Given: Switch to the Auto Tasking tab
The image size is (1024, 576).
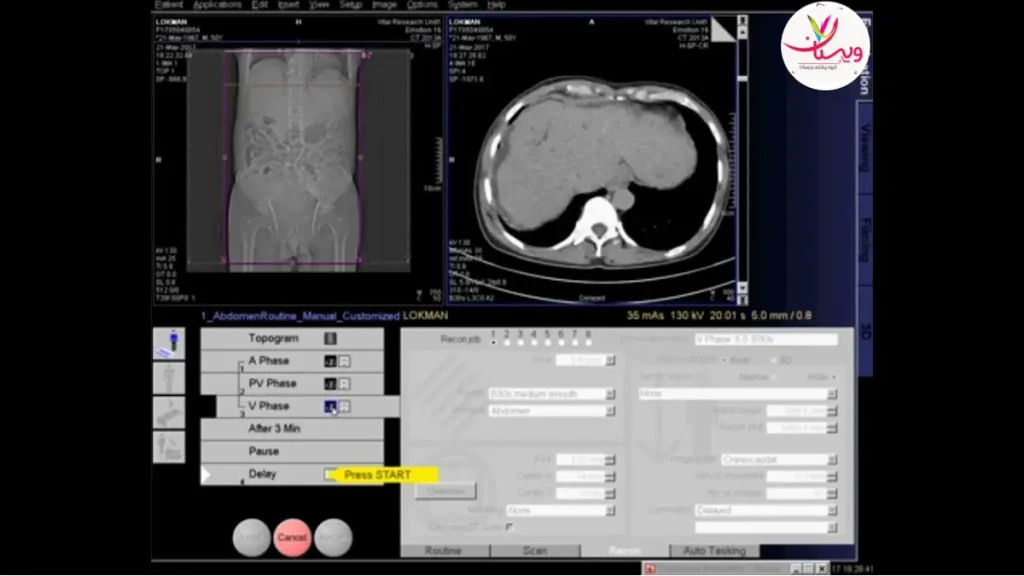Looking at the screenshot, I should 714,551.
